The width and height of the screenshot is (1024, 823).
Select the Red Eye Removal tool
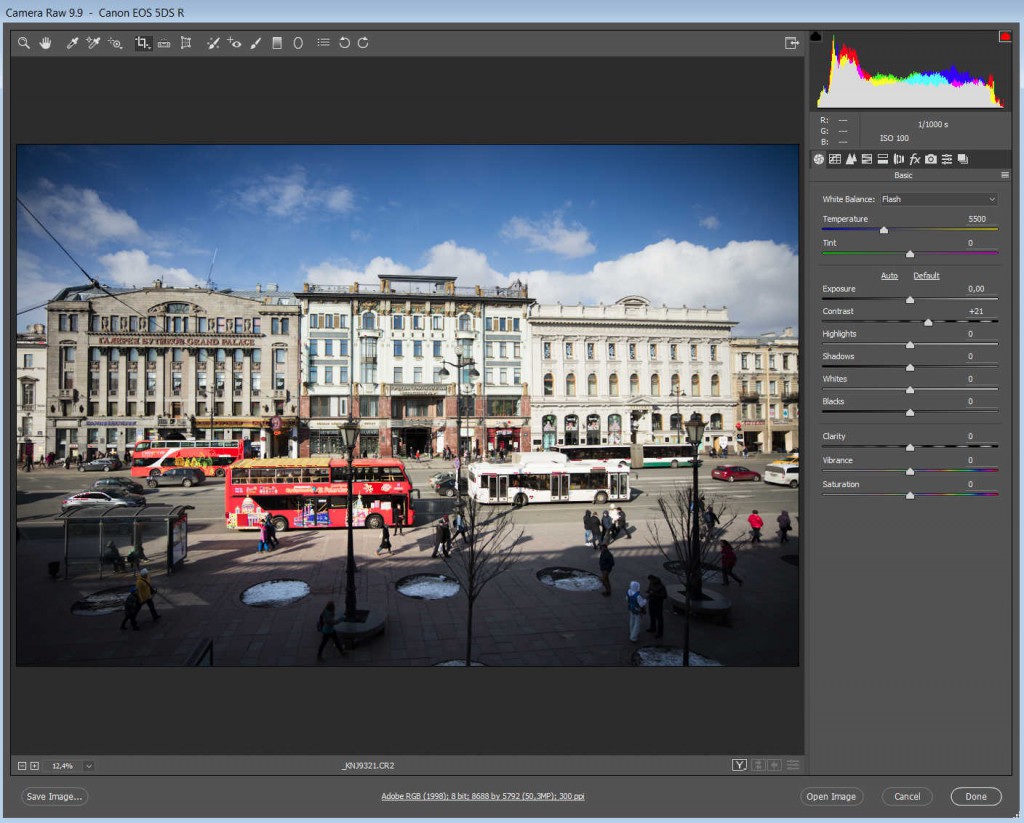(x=234, y=43)
